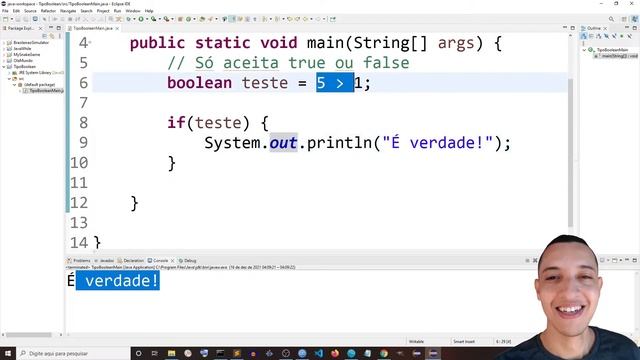Image resolution: width=640 pixels, height=360 pixels.
Task: Open Visual Studio Code from taskbar
Action: (319, 353)
